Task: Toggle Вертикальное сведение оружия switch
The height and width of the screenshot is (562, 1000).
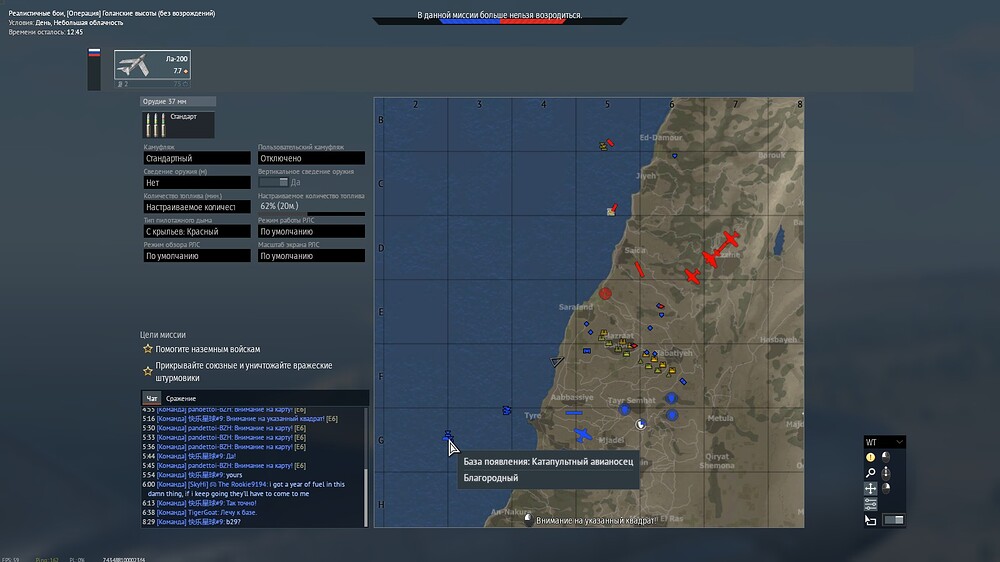Action: [274, 182]
